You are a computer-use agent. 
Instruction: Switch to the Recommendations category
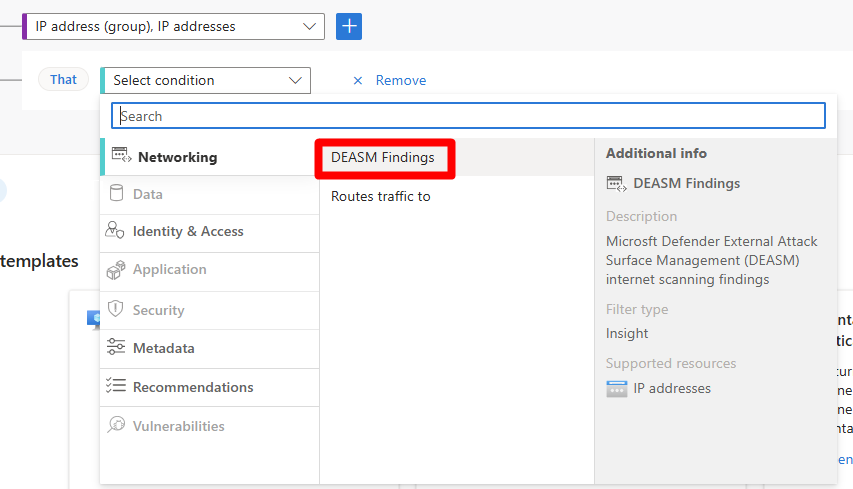tap(192, 387)
